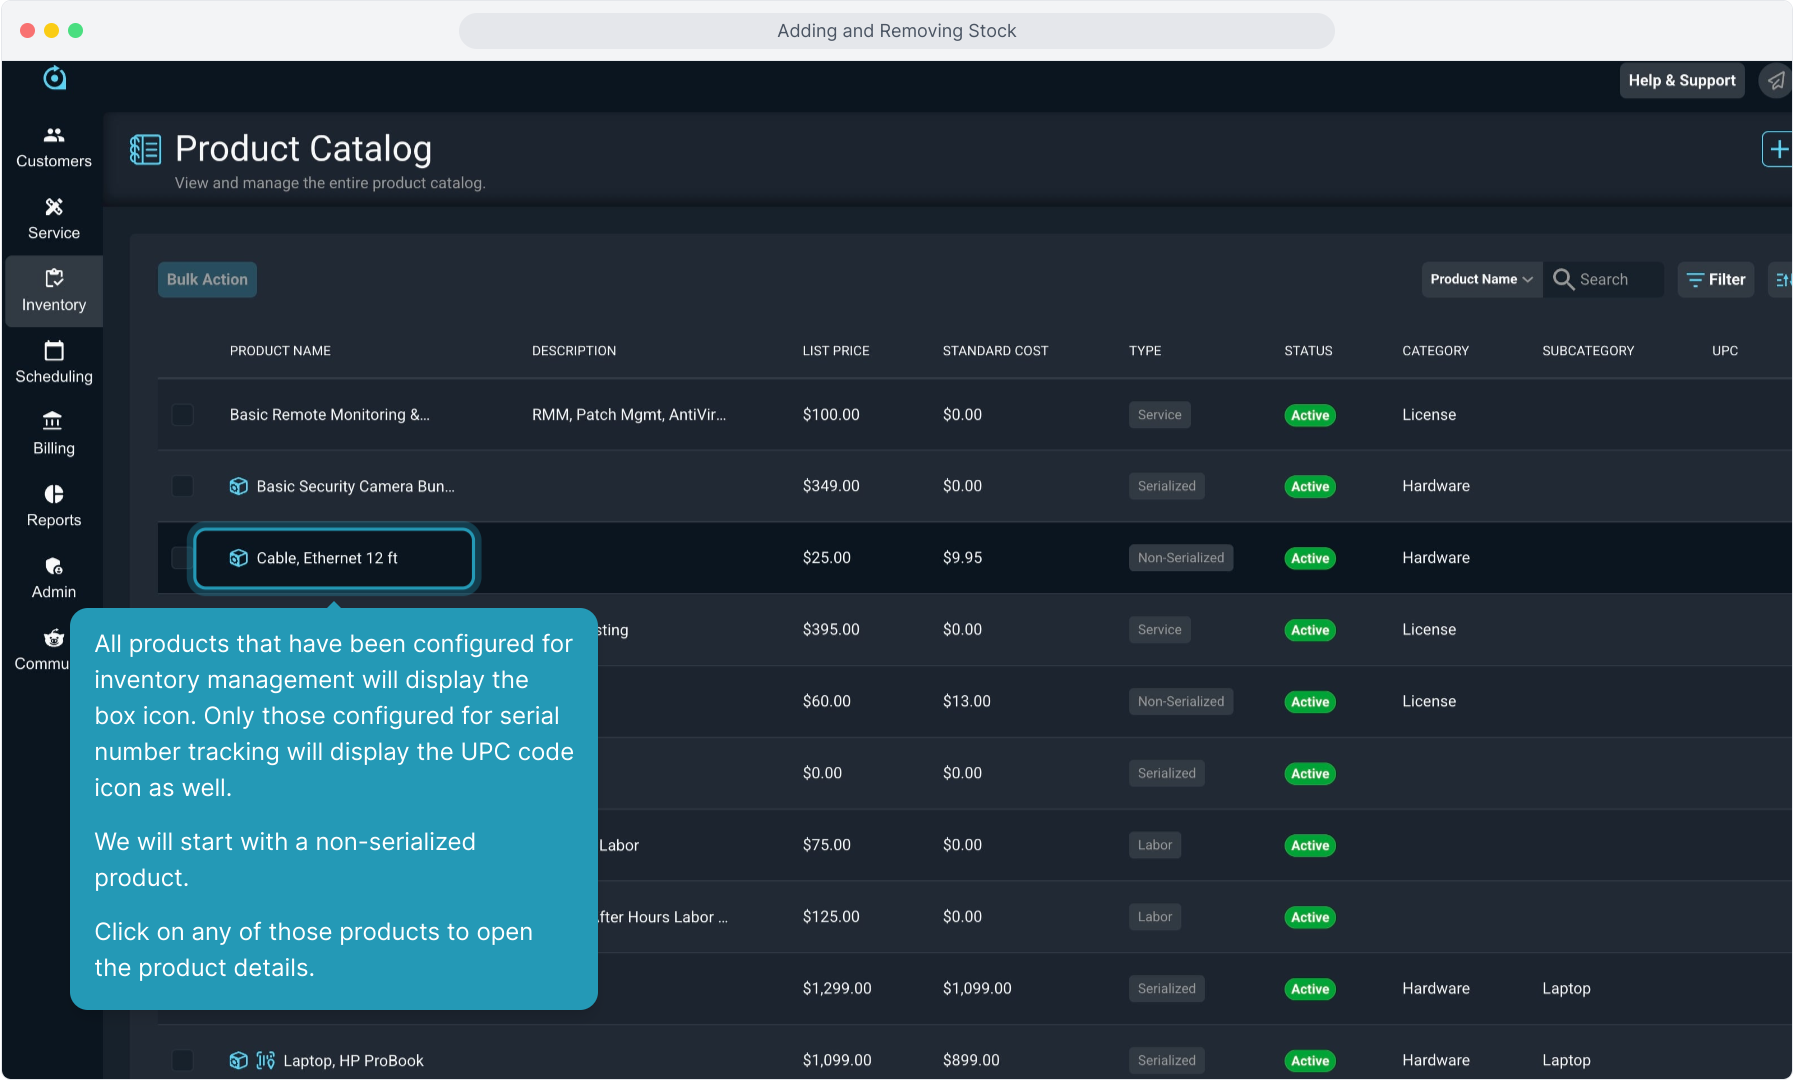Click the paper plane icon beside Help
1794x1080 pixels.
point(1775,81)
